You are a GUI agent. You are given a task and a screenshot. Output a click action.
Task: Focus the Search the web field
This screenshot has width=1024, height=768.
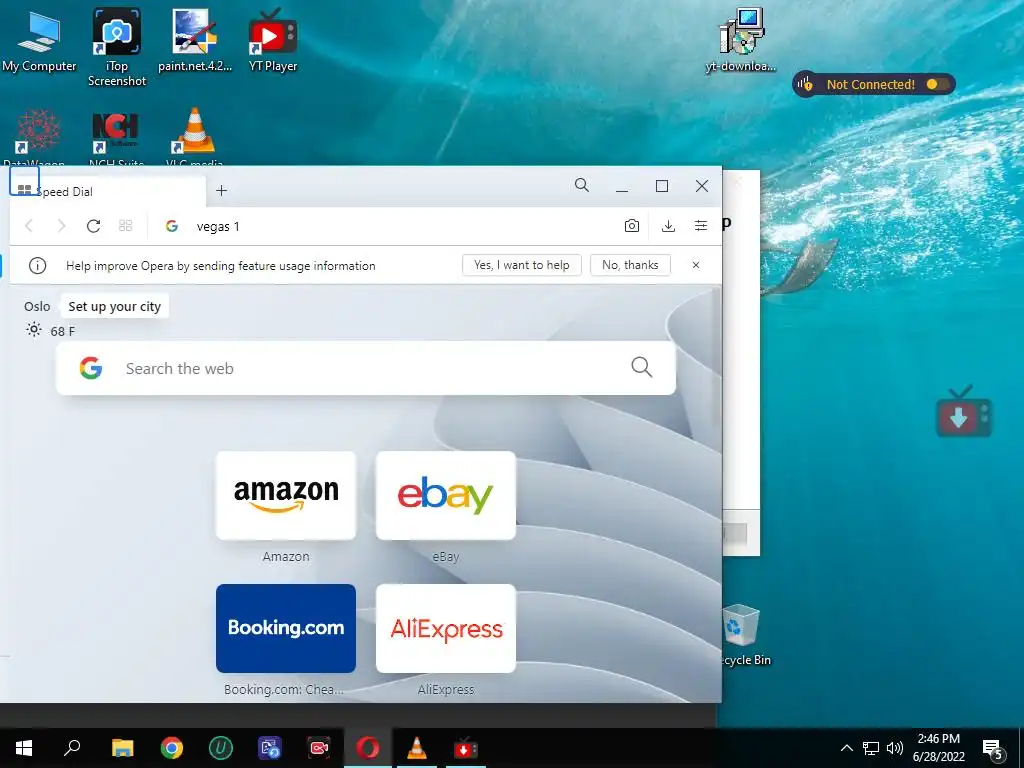(x=366, y=368)
